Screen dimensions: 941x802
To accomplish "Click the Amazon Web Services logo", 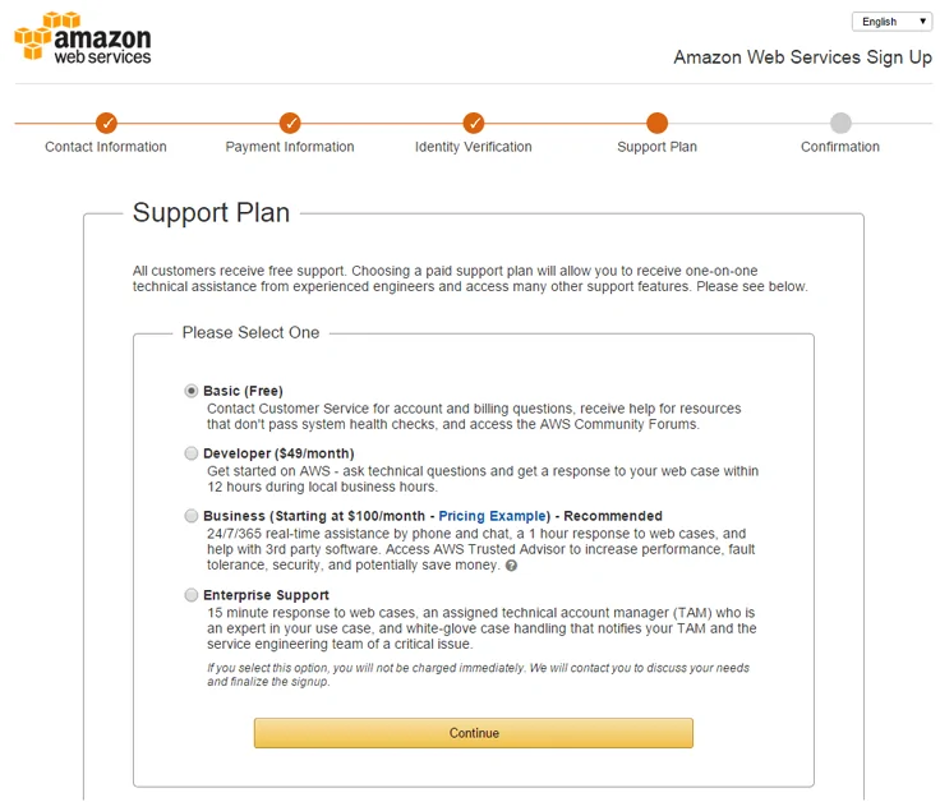I will point(83,37).
